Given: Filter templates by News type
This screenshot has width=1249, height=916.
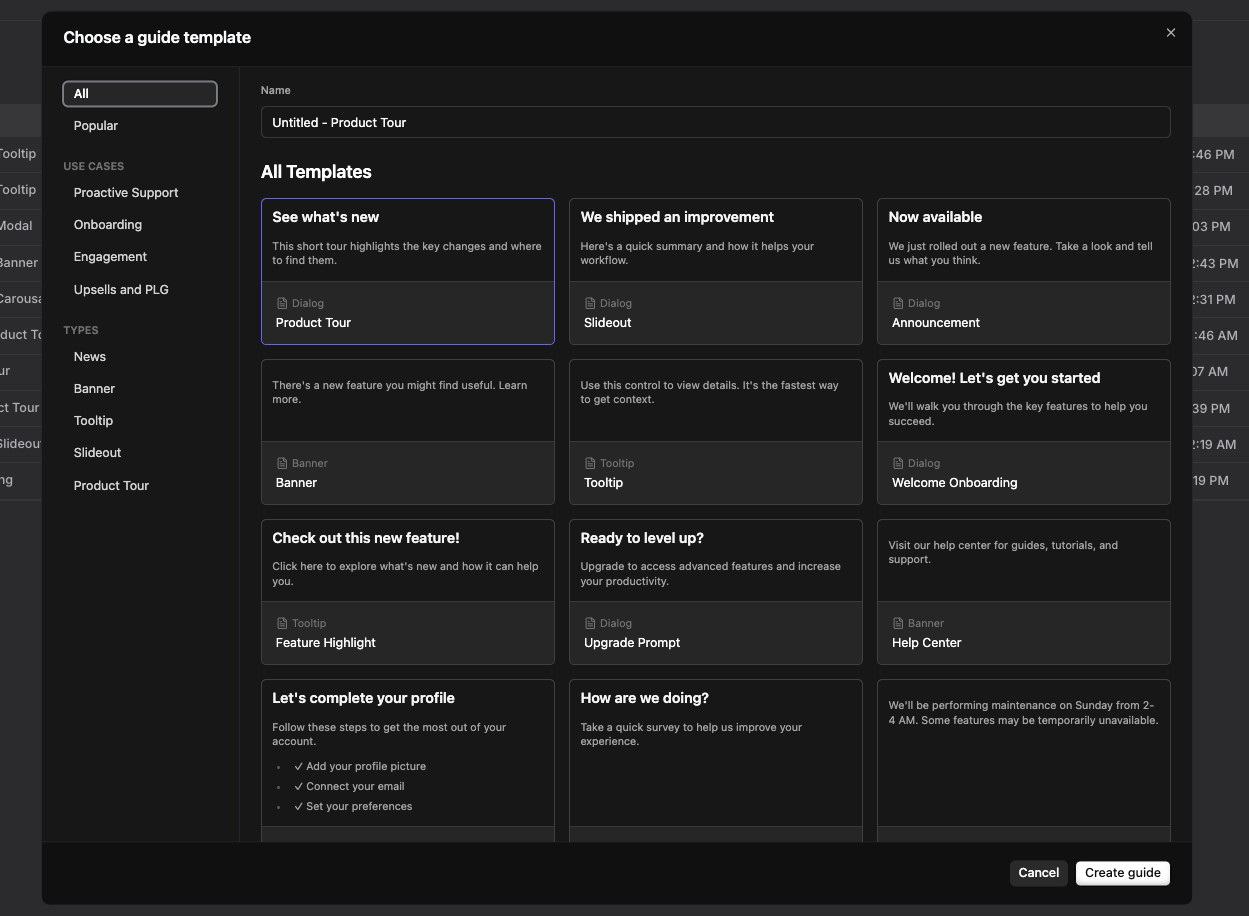Looking at the screenshot, I should [90, 357].
